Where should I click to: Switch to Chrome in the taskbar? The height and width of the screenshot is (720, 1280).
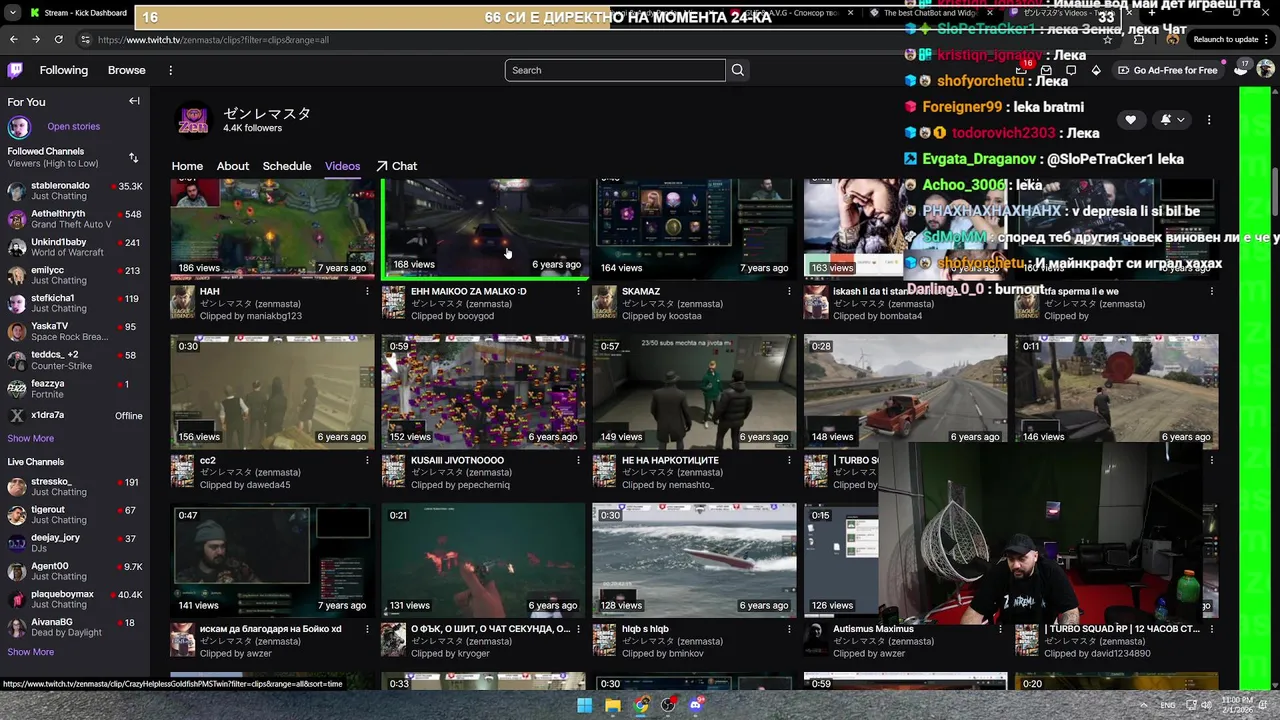coord(641,705)
